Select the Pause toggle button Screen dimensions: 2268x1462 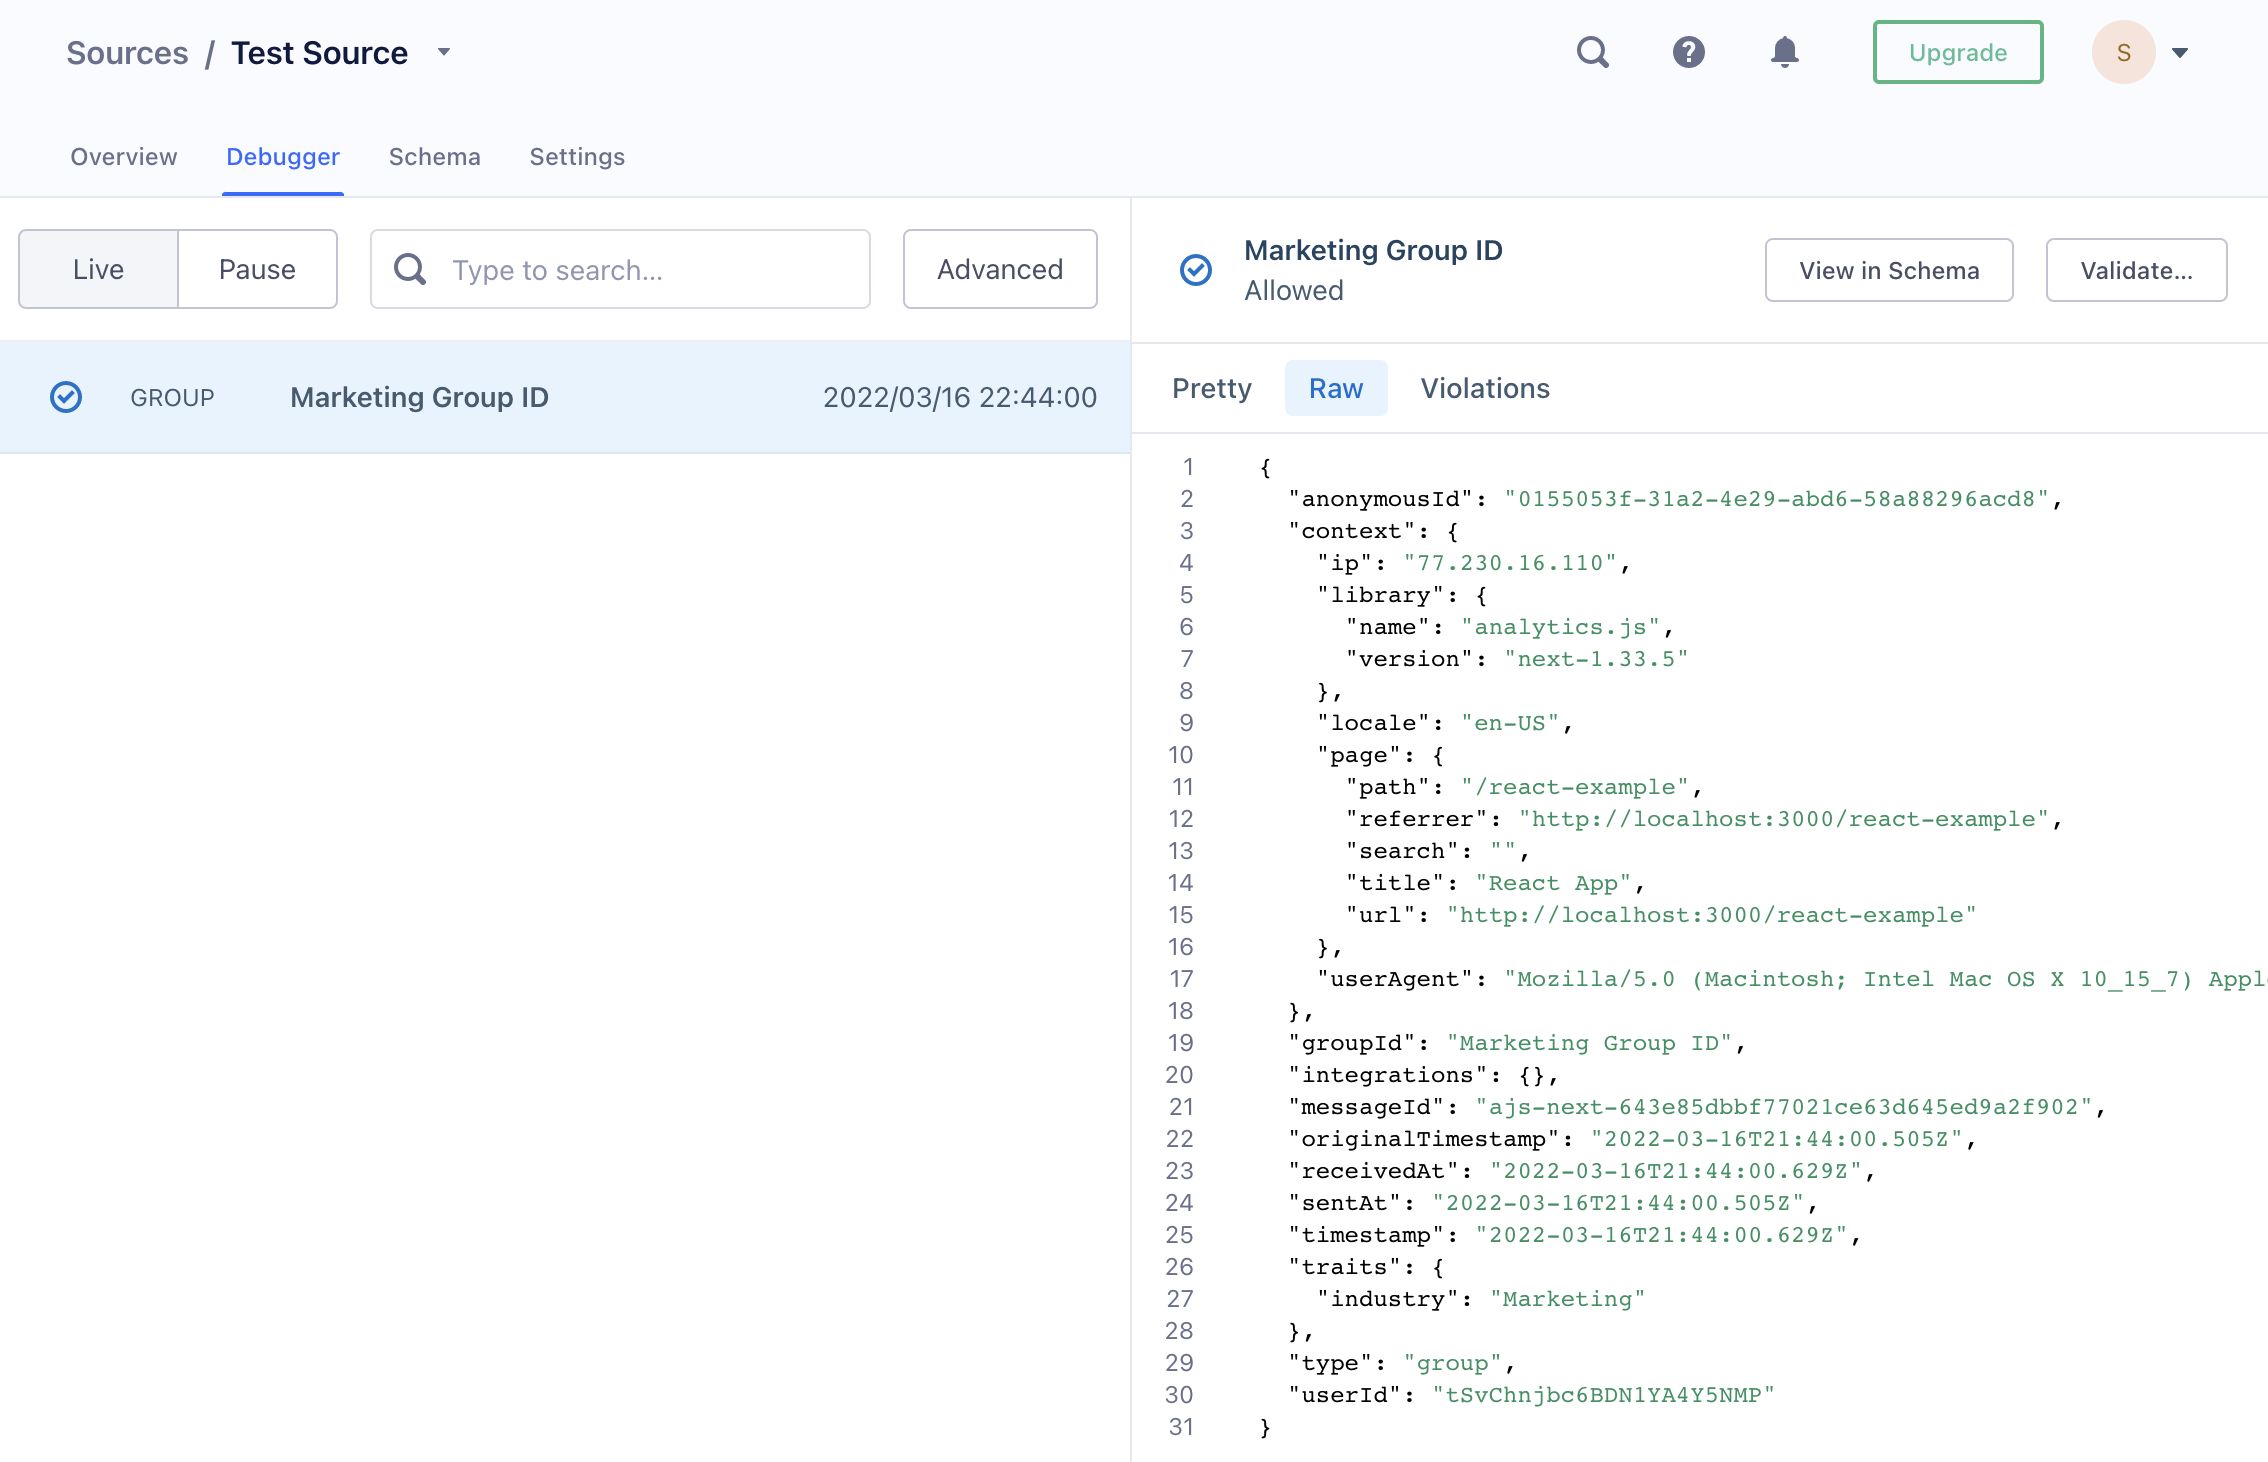[257, 269]
